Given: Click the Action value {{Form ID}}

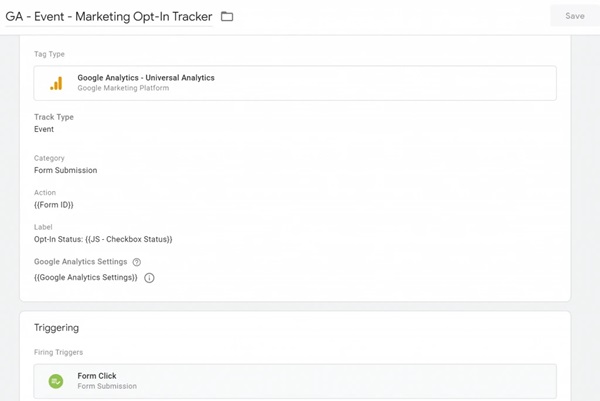Looking at the screenshot, I should coord(54,205).
